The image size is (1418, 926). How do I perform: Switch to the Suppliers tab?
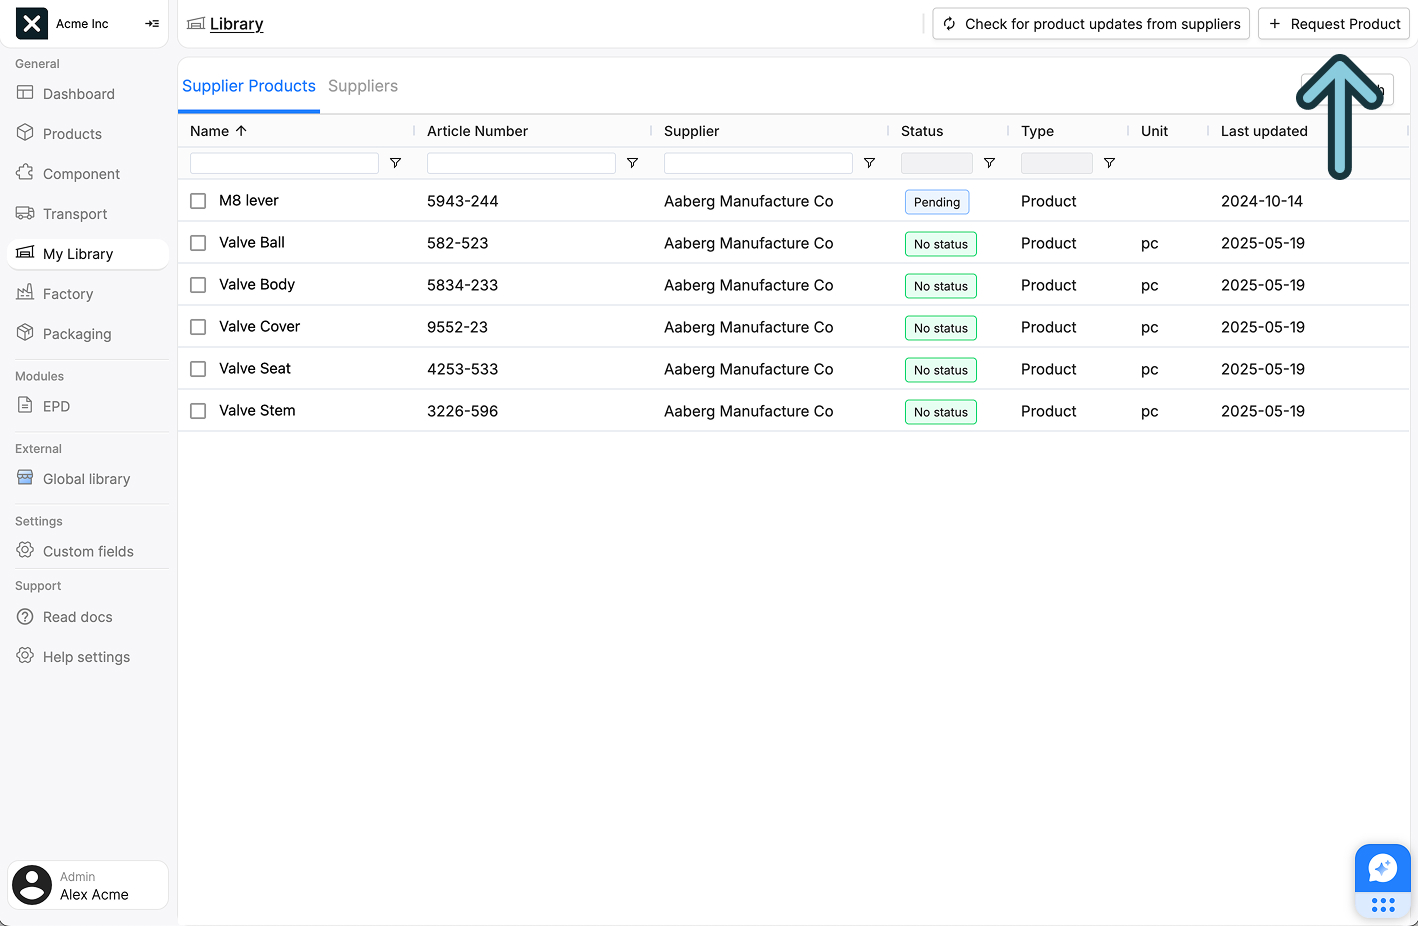362,86
